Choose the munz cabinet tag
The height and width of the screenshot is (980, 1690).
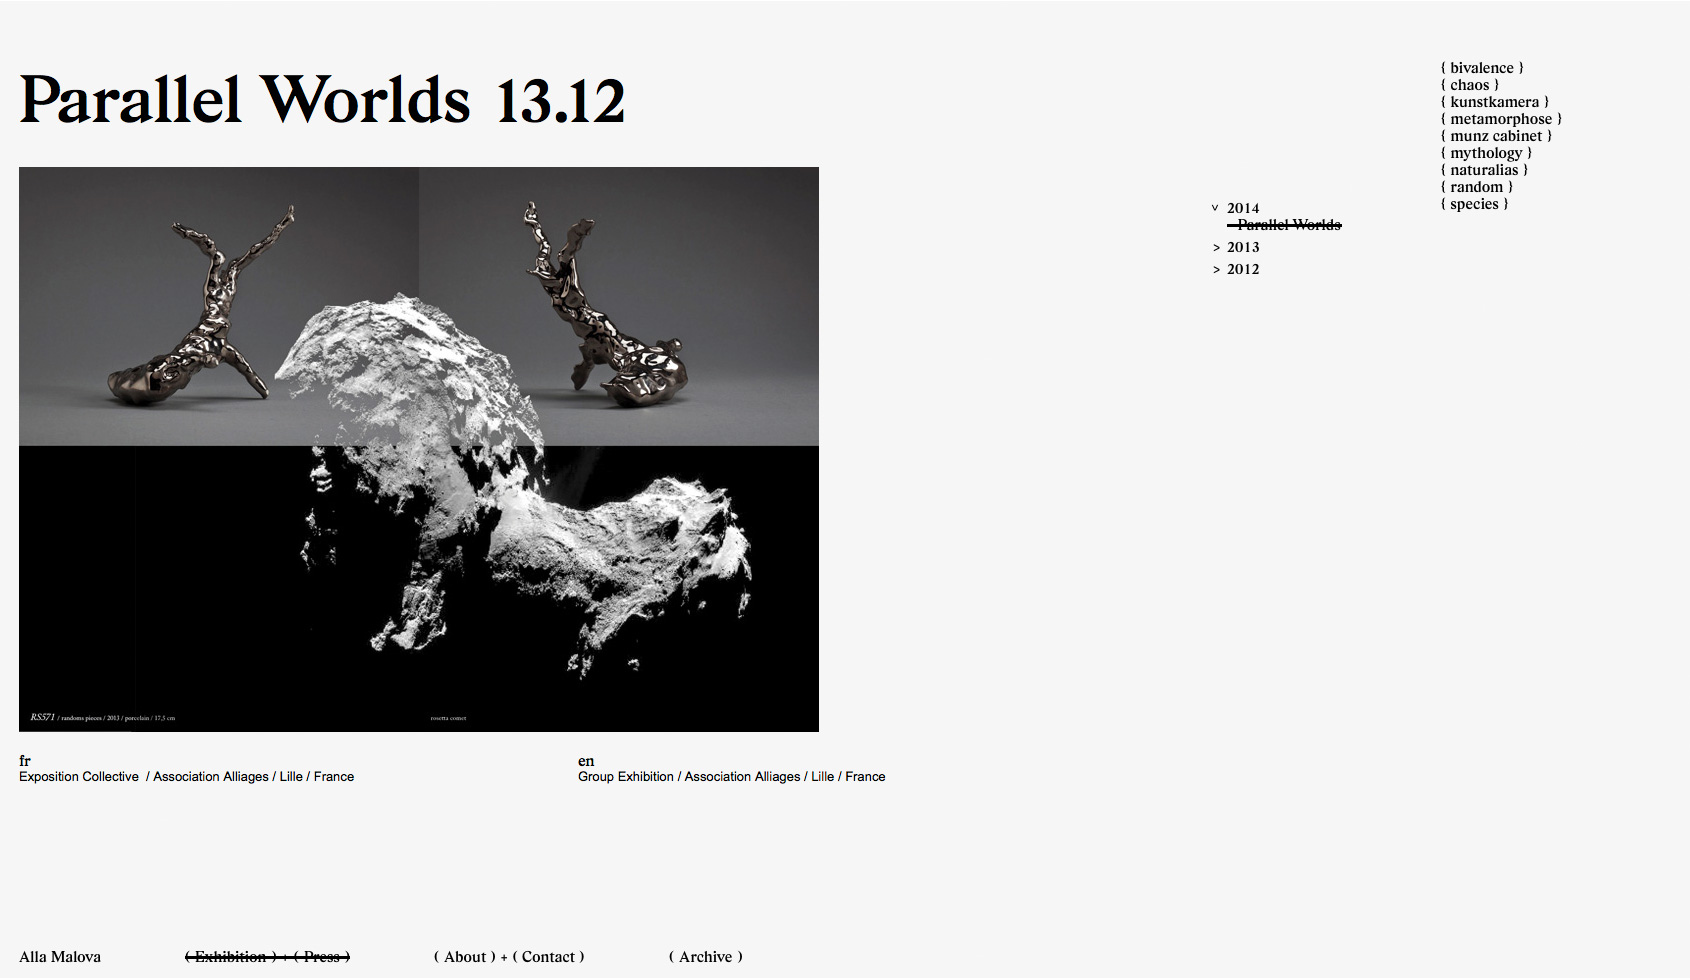pos(1496,136)
